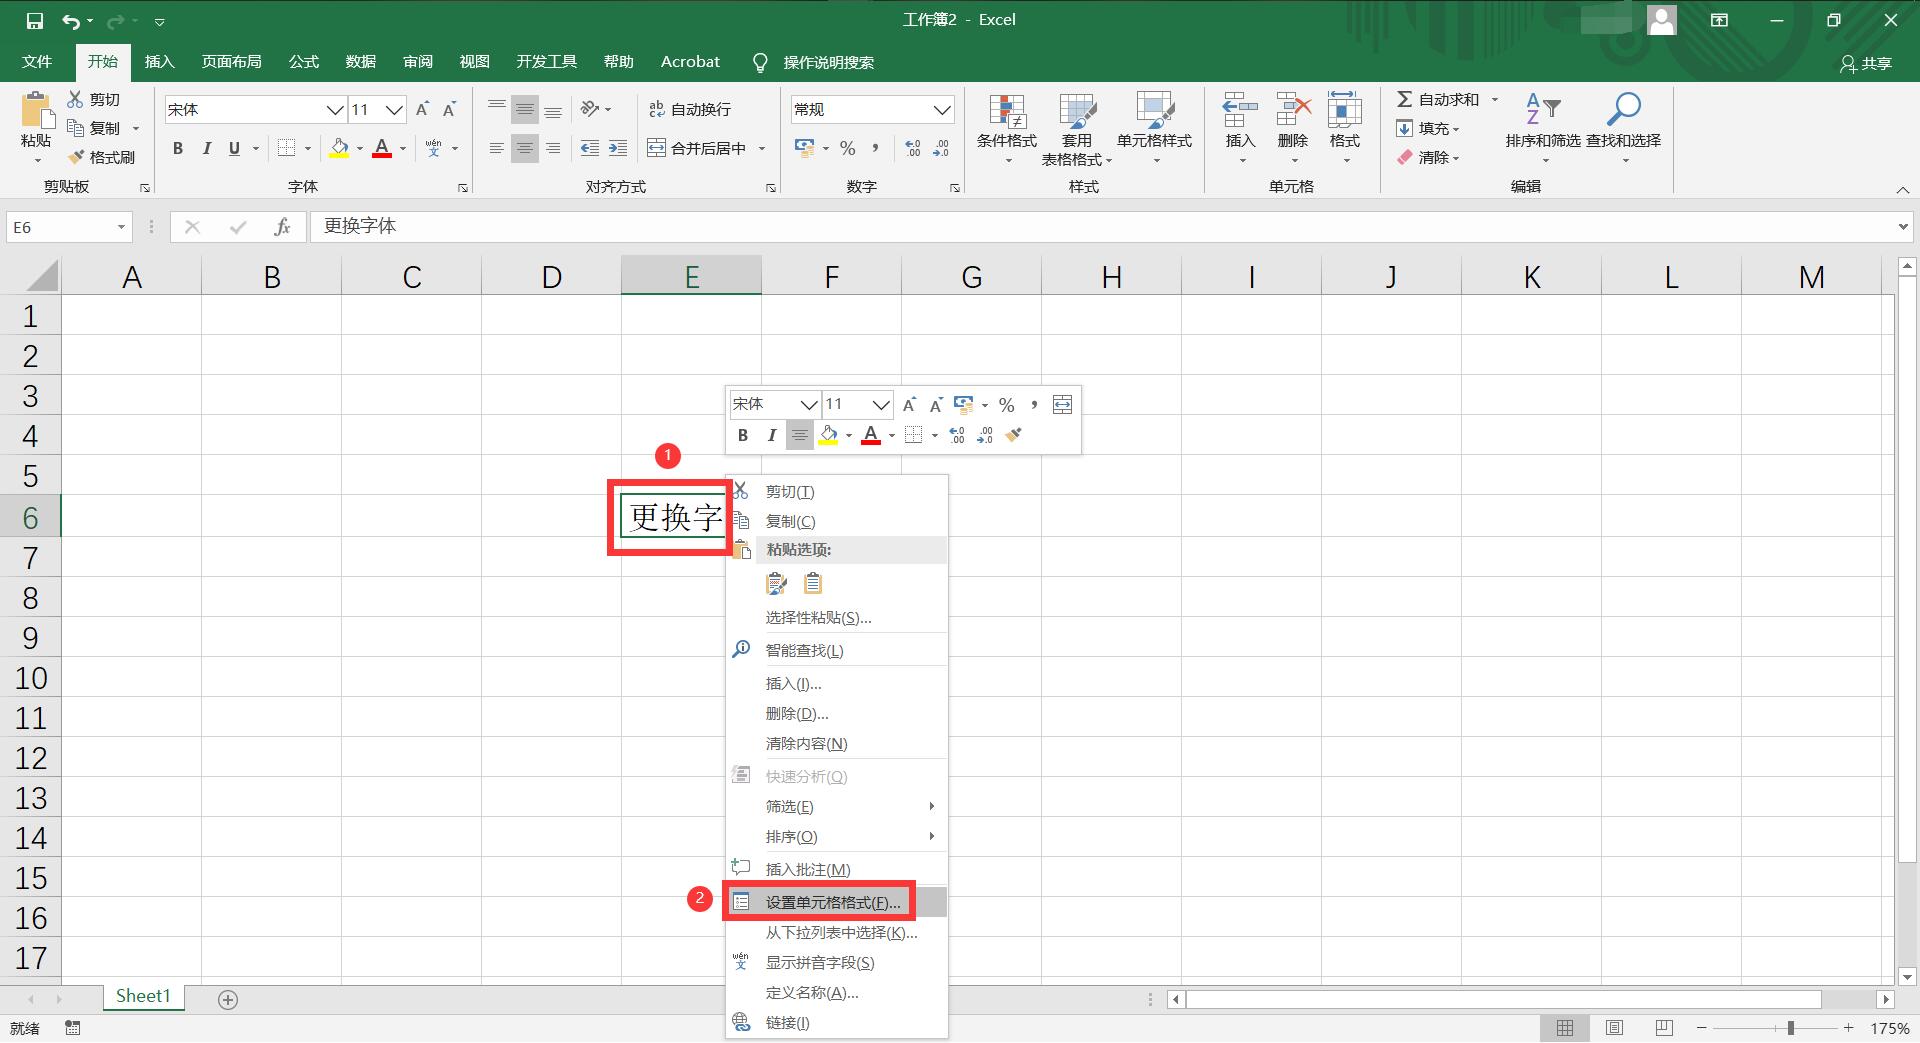Click the comma style icon in ribbon
The width and height of the screenshot is (1920, 1043).
876,148
